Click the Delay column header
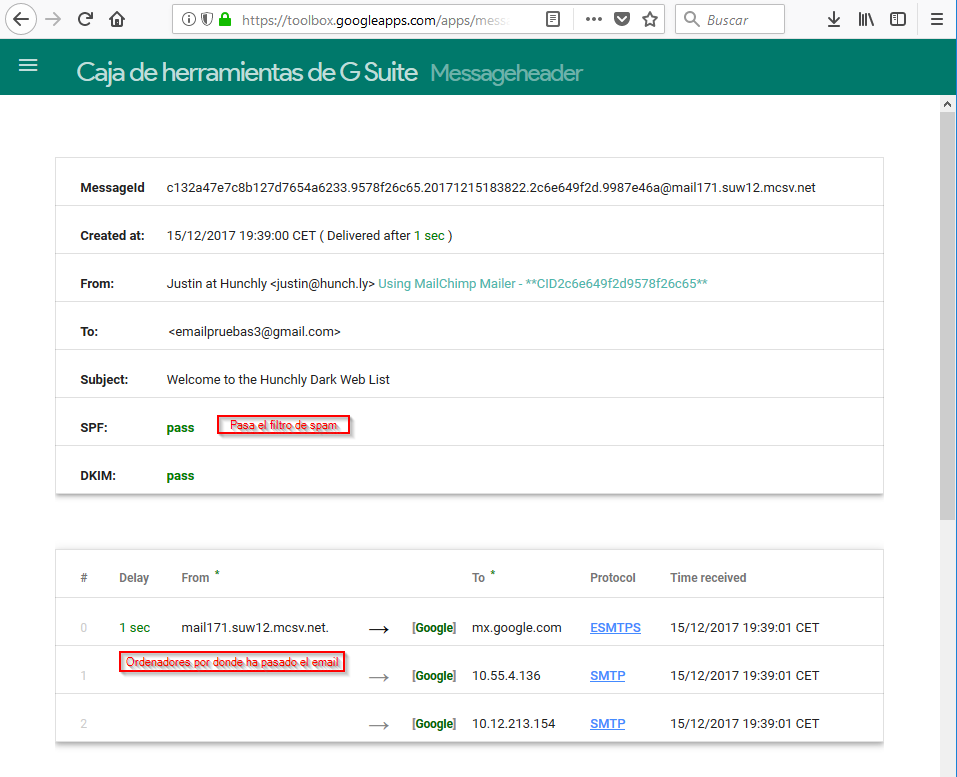This screenshot has width=957, height=777. (x=134, y=578)
